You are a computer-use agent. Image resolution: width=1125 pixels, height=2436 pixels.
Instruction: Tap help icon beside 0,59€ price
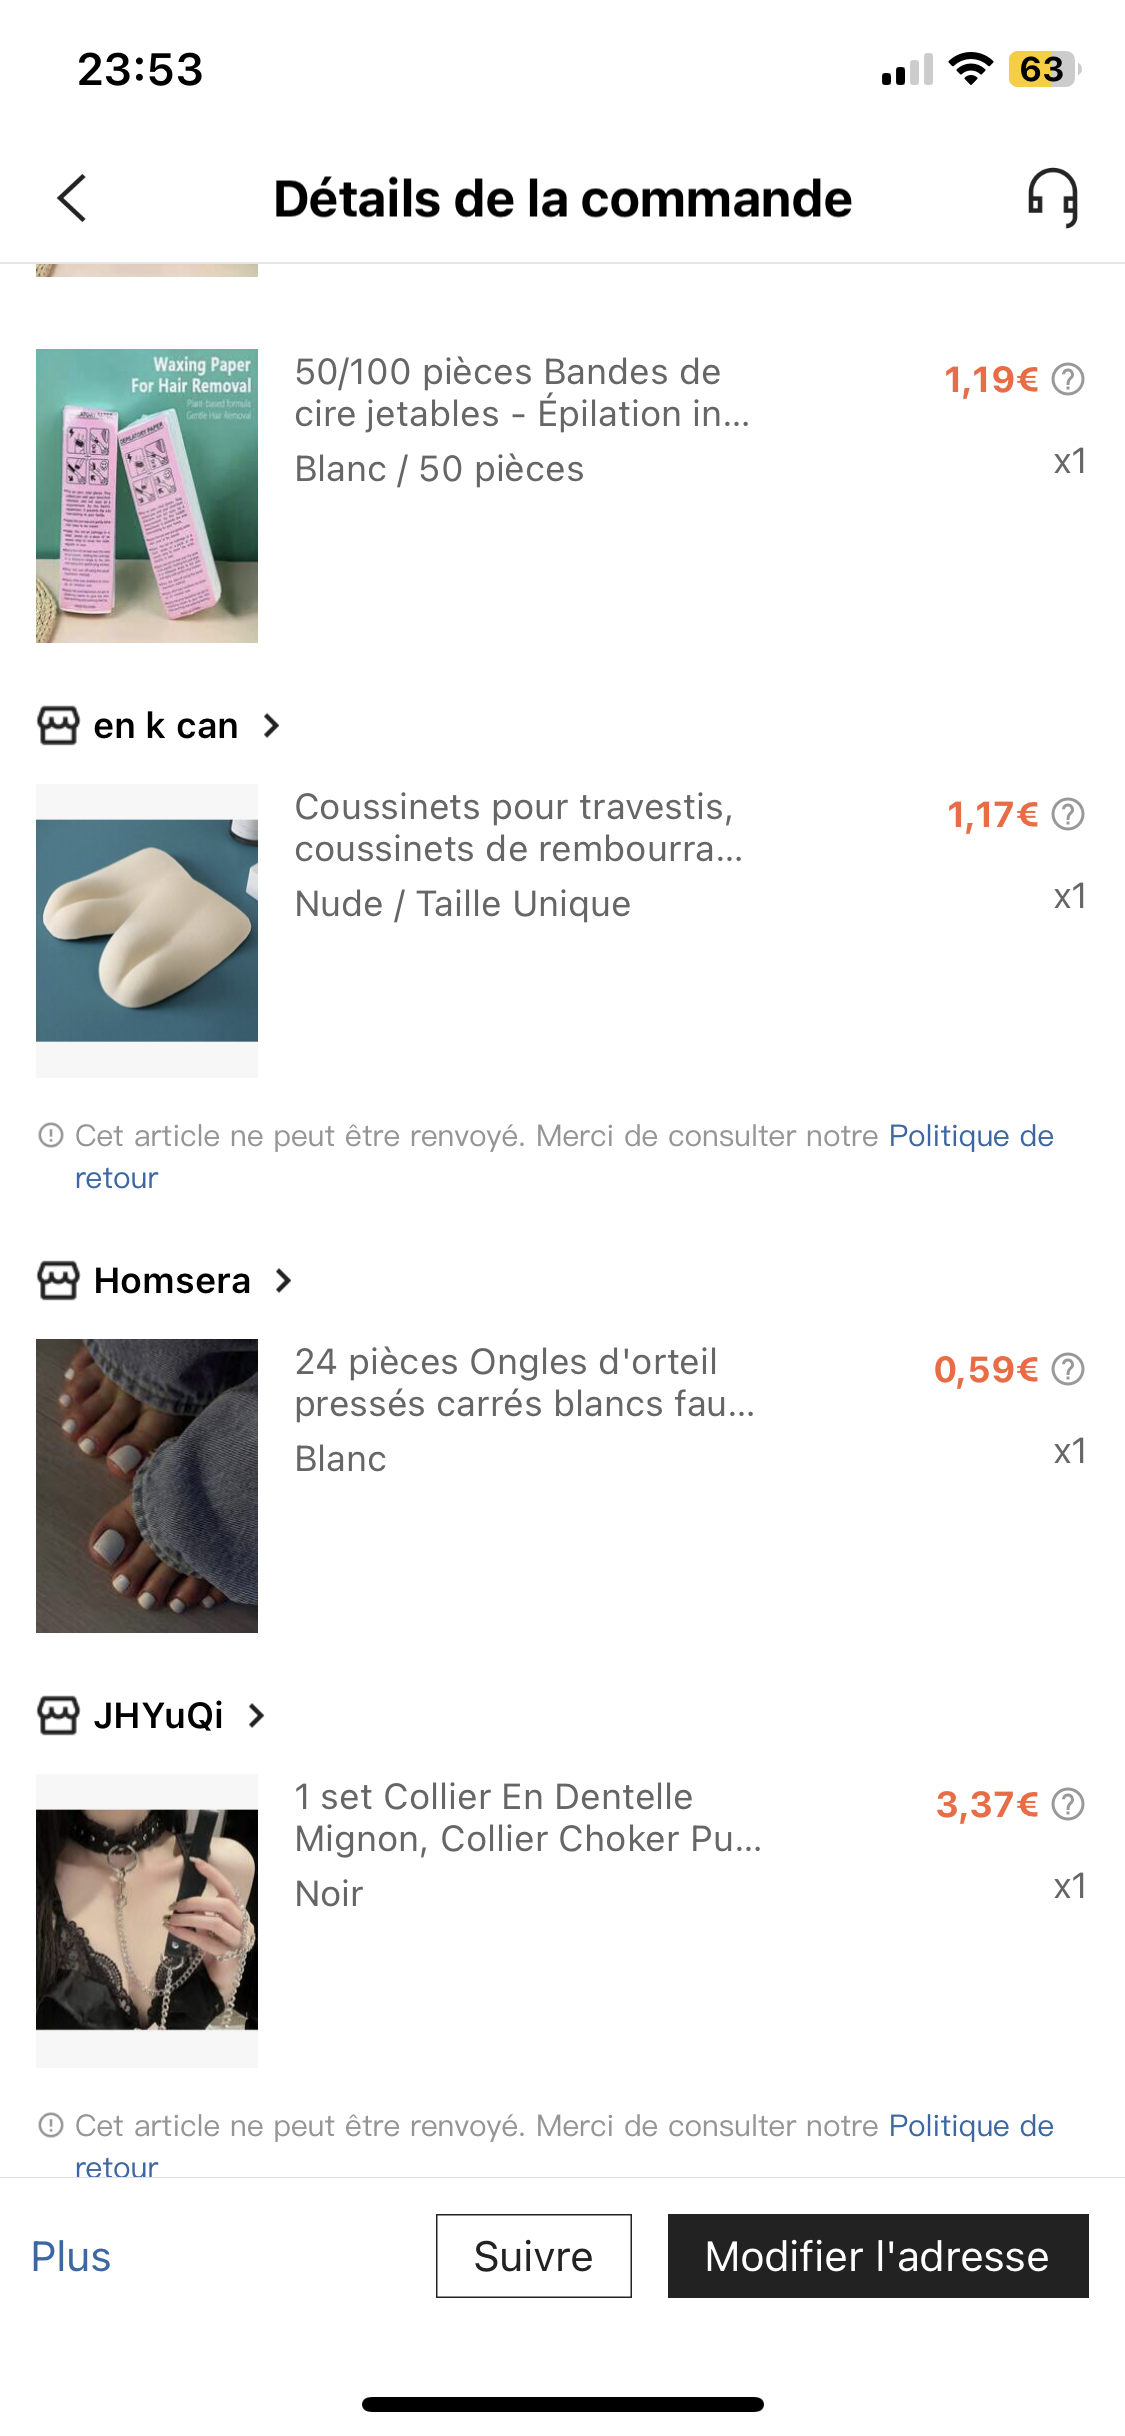pyautogui.click(x=1068, y=1369)
